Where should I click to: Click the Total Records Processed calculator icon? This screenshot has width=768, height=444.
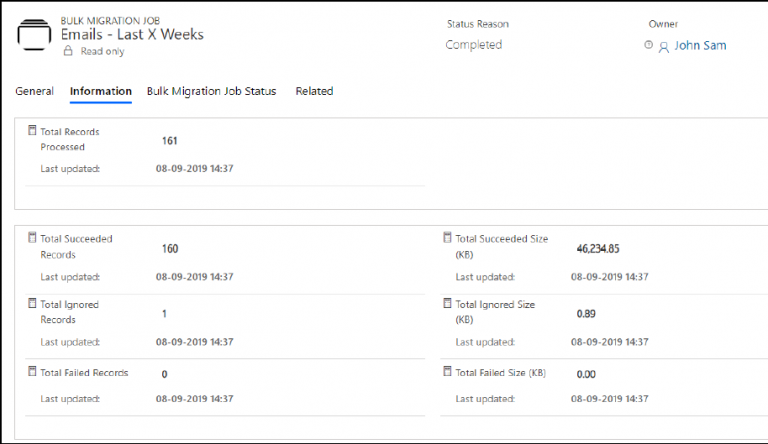(x=32, y=131)
